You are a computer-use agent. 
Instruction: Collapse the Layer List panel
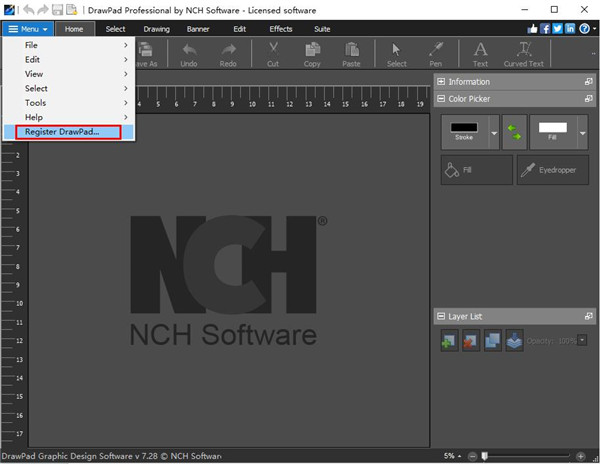pyautogui.click(x=441, y=316)
